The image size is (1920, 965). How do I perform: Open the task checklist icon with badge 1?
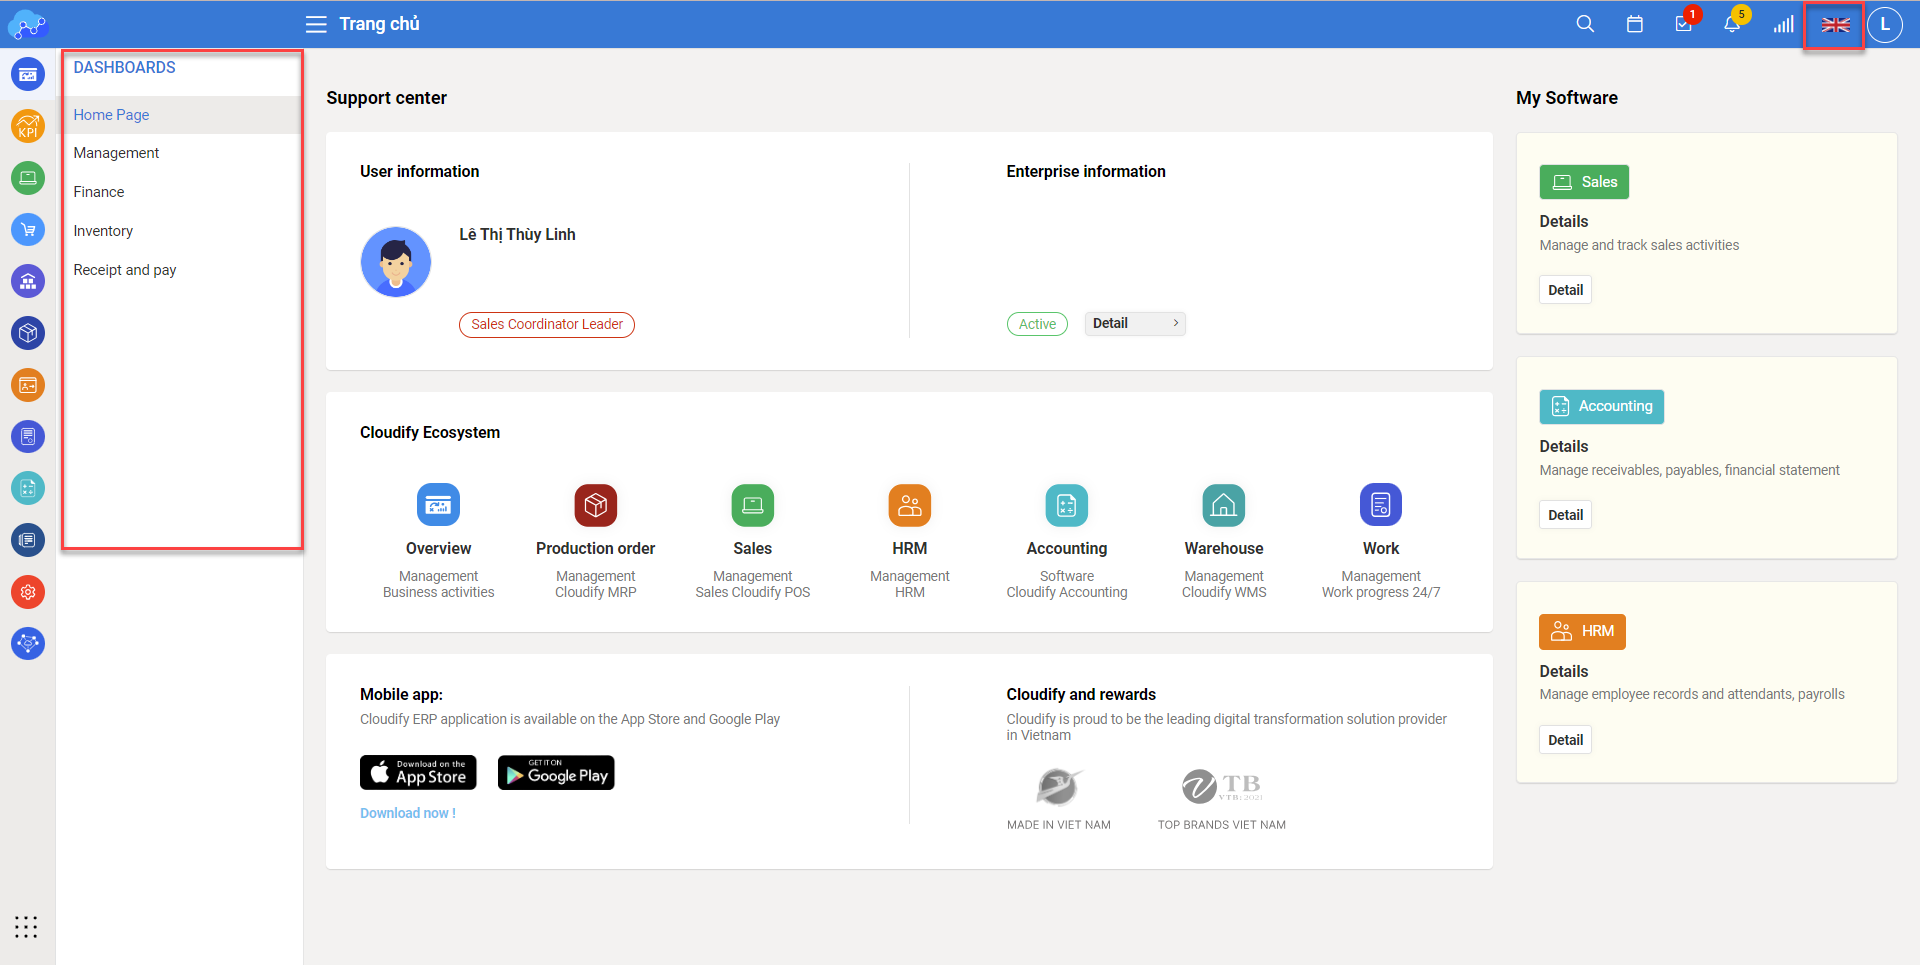coord(1685,23)
